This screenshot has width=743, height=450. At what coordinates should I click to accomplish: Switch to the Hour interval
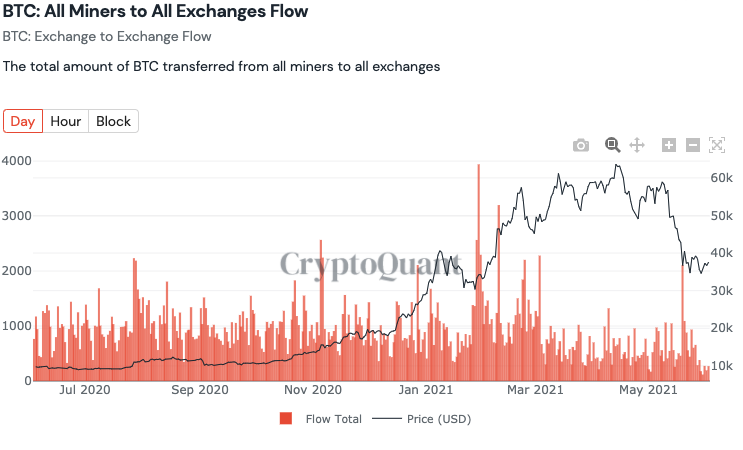(66, 121)
